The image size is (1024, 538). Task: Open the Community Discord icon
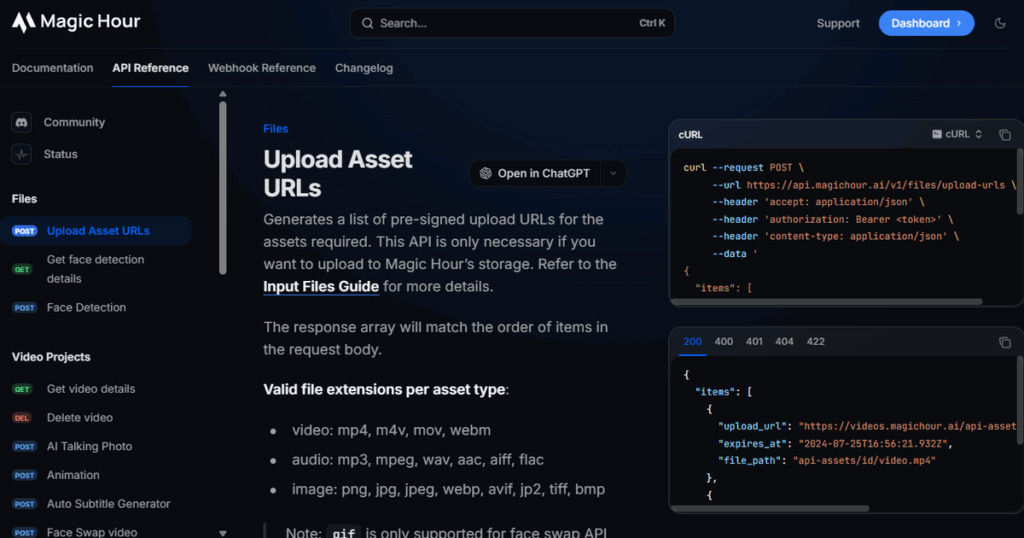[x=22, y=122]
